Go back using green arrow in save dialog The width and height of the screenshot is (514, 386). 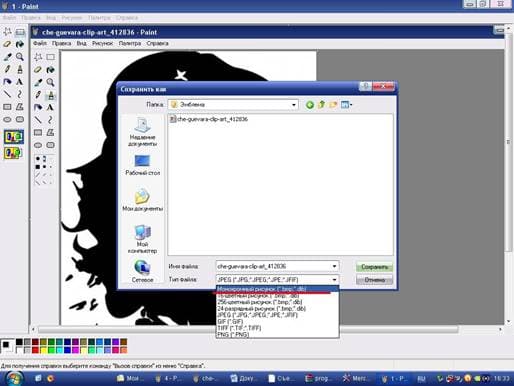[310, 105]
